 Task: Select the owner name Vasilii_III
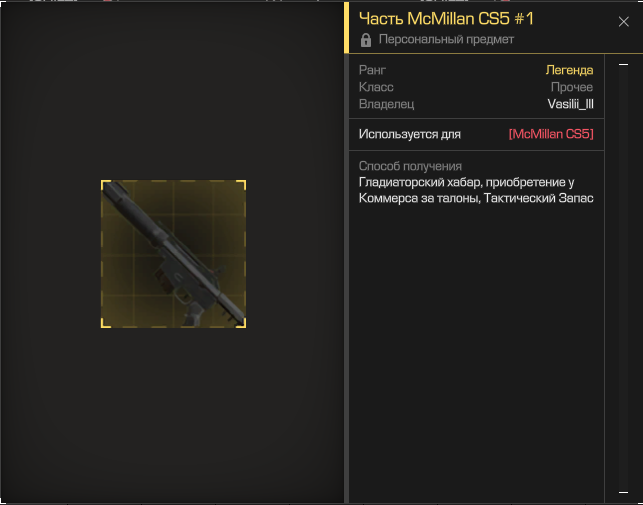tap(570, 104)
